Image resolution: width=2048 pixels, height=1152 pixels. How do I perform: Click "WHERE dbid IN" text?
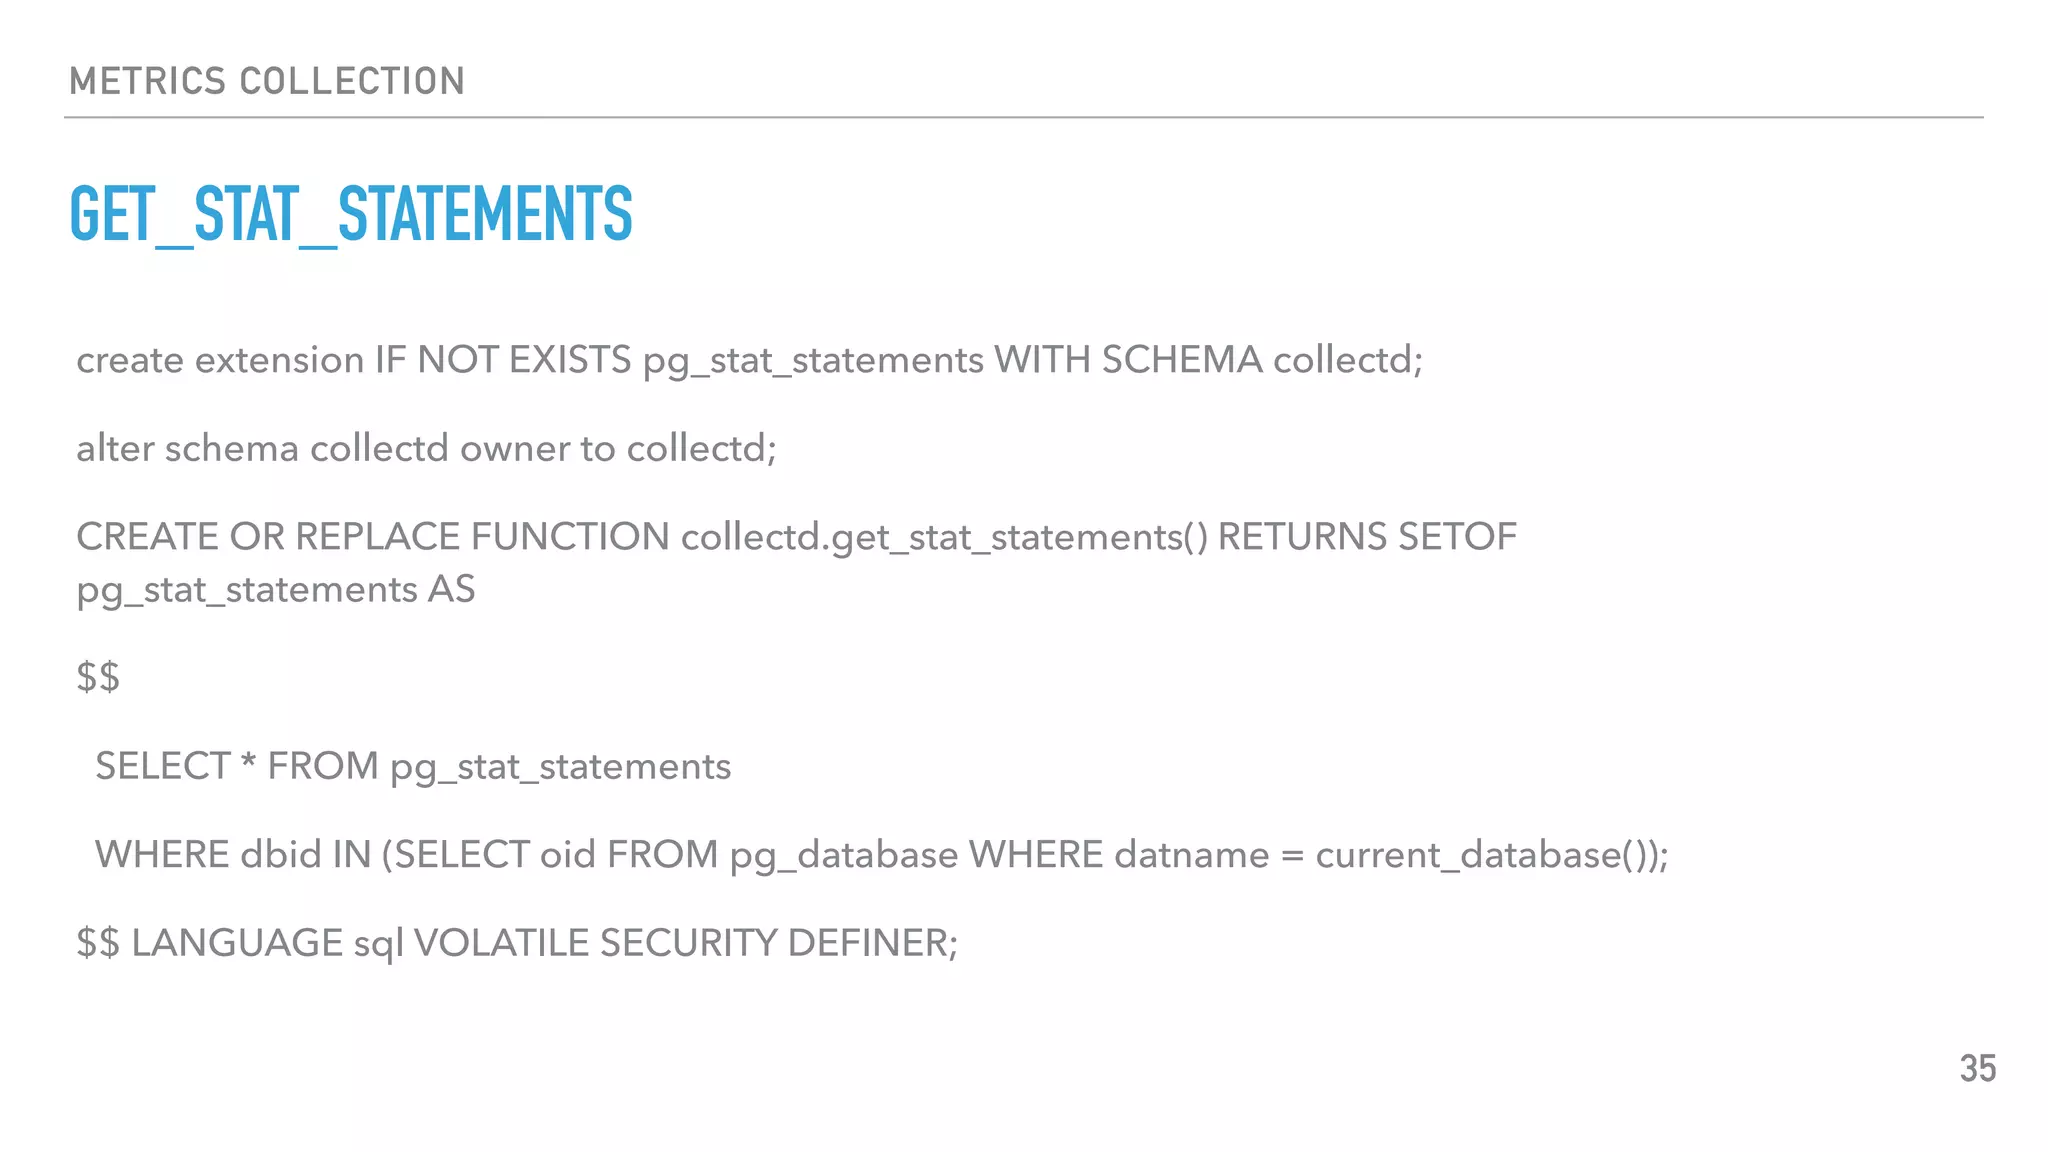pos(232,854)
